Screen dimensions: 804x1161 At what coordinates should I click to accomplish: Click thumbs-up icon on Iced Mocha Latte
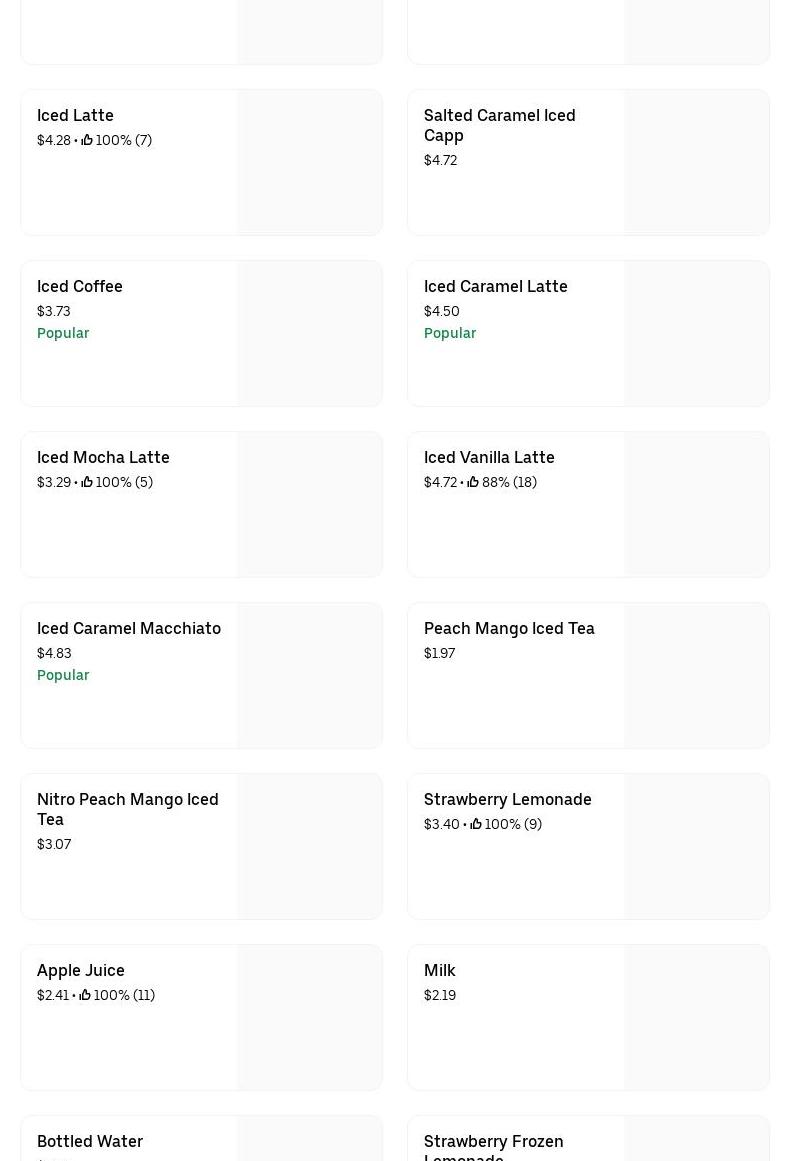click(x=87, y=483)
